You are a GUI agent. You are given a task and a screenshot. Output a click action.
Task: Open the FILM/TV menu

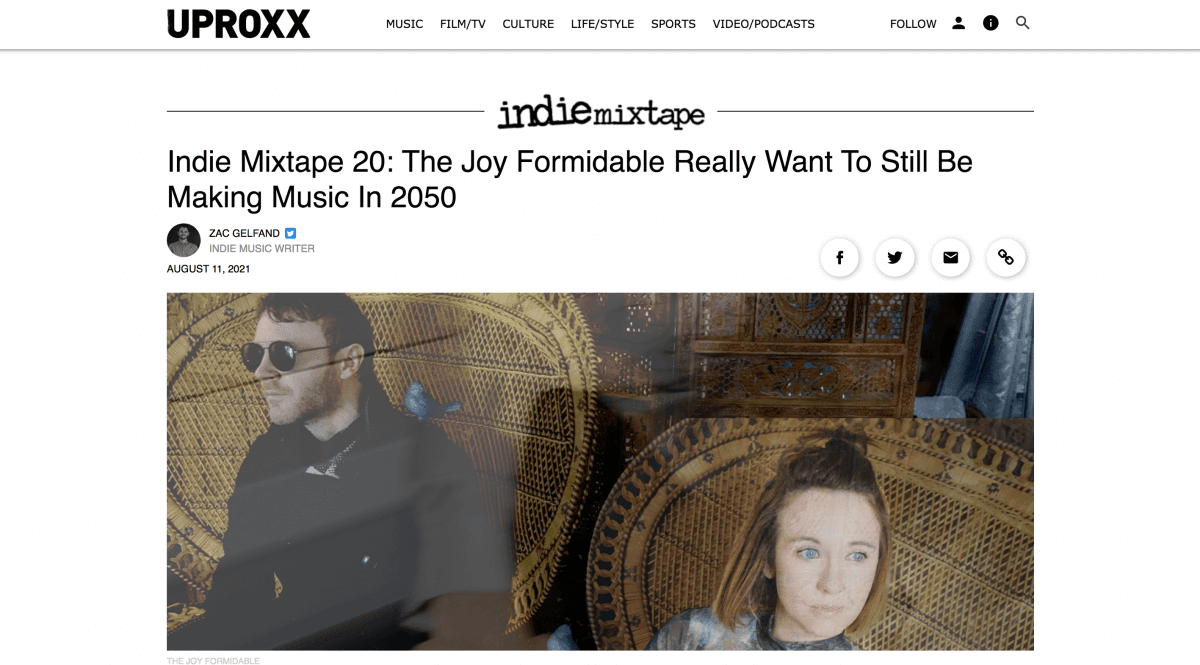[x=463, y=24]
